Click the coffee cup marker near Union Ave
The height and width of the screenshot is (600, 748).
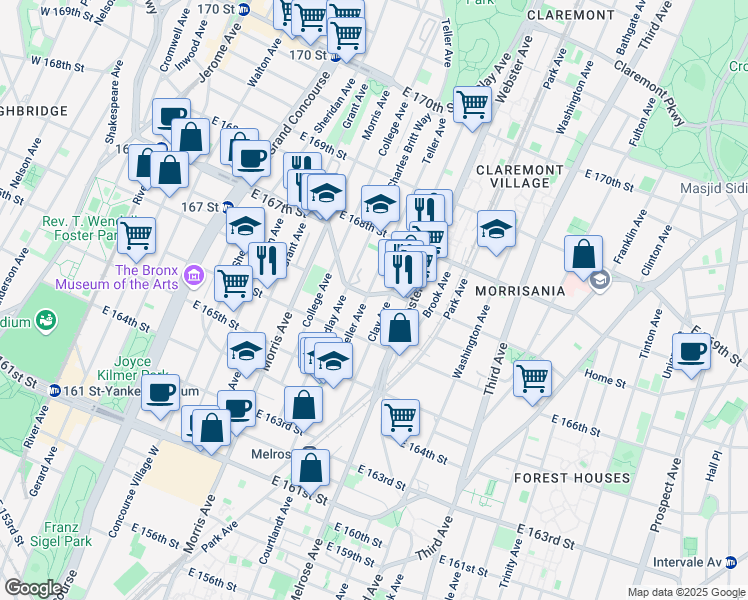(x=691, y=353)
